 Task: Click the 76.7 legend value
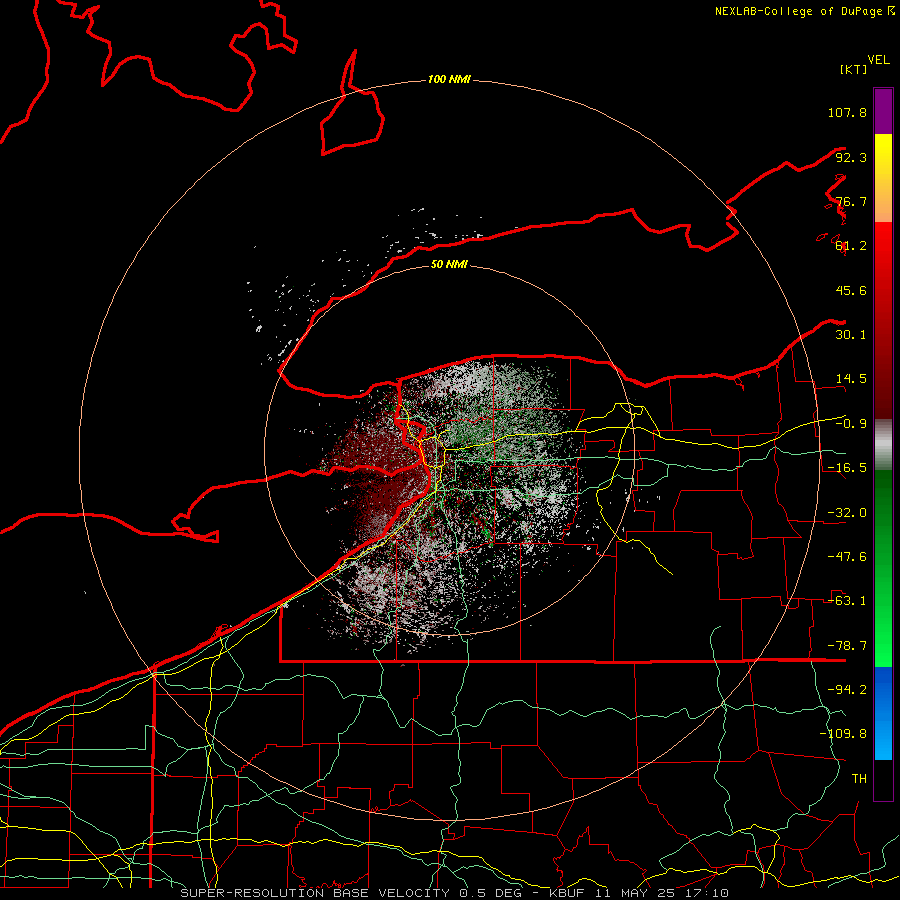pyautogui.click(x=851, y=201)
